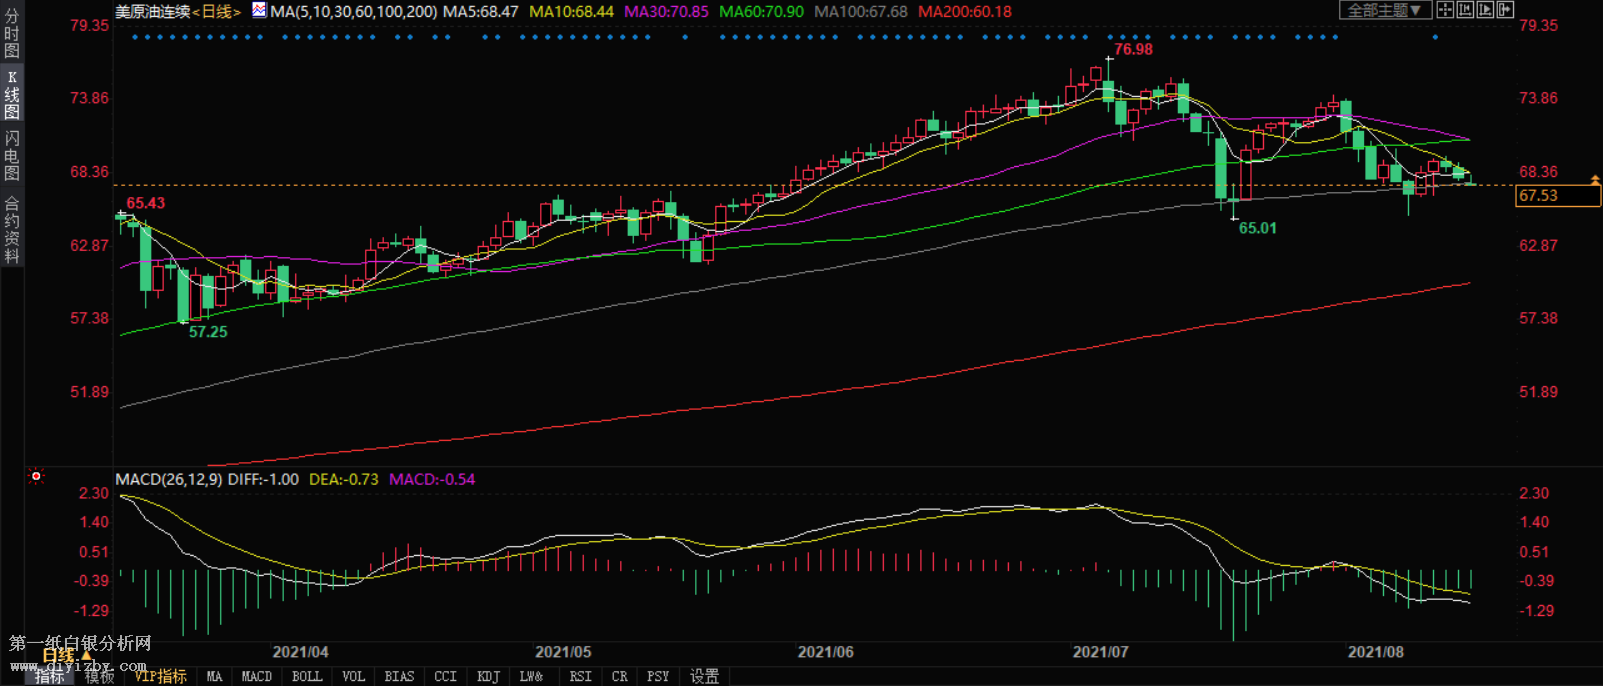Click the chart playback icon at top right
The image size is (1603, 686).
(1485, 10)
